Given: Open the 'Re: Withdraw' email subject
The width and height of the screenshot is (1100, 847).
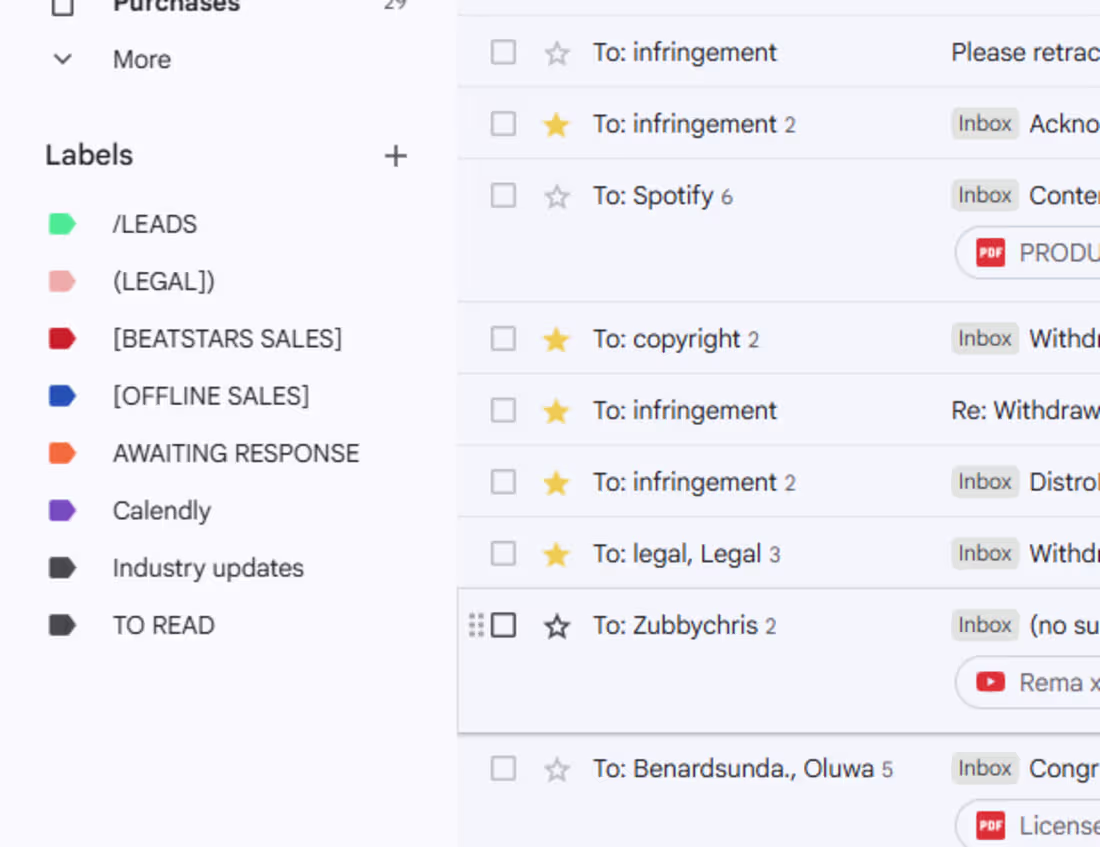Looking at the screenshot, I should click(x=1026, y=411).
